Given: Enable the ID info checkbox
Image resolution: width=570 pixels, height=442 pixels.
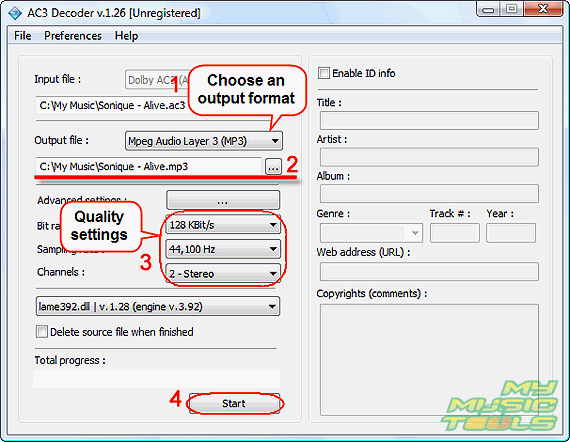Looking at the screenshot, I should tap(324, 73).
